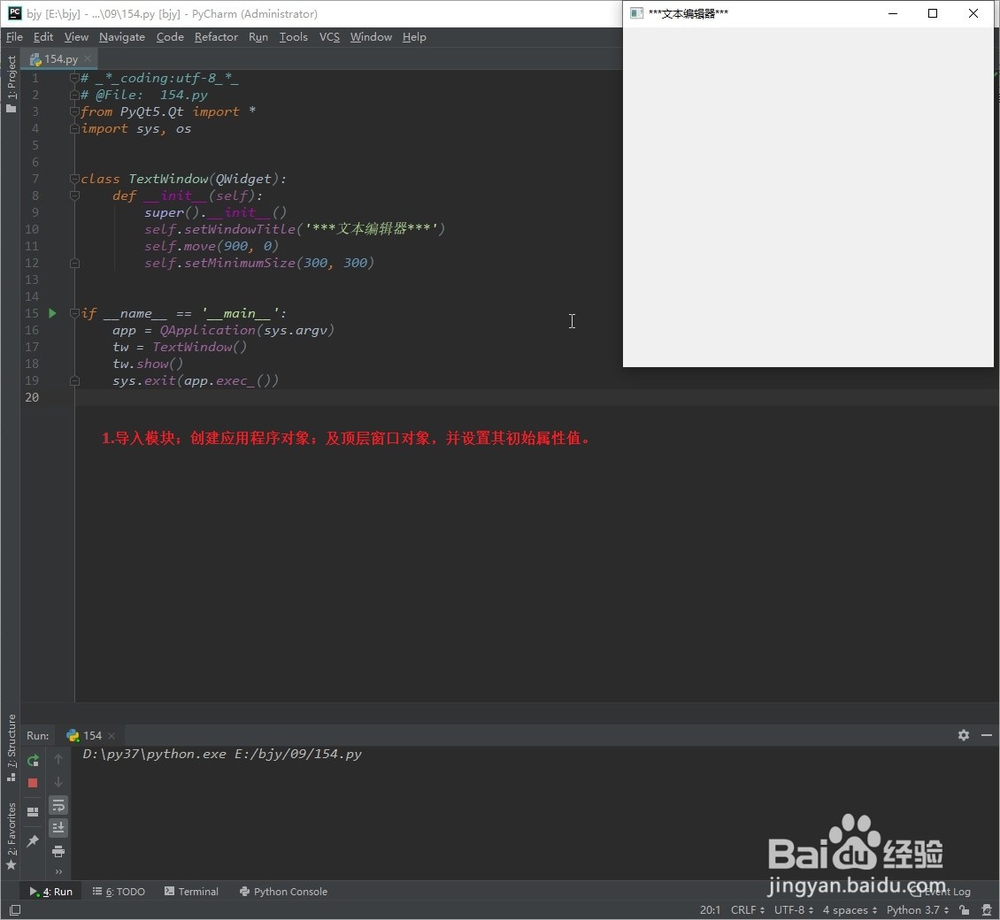
Task: Close the 文本编辑器 window
Action: pos(973,13)
